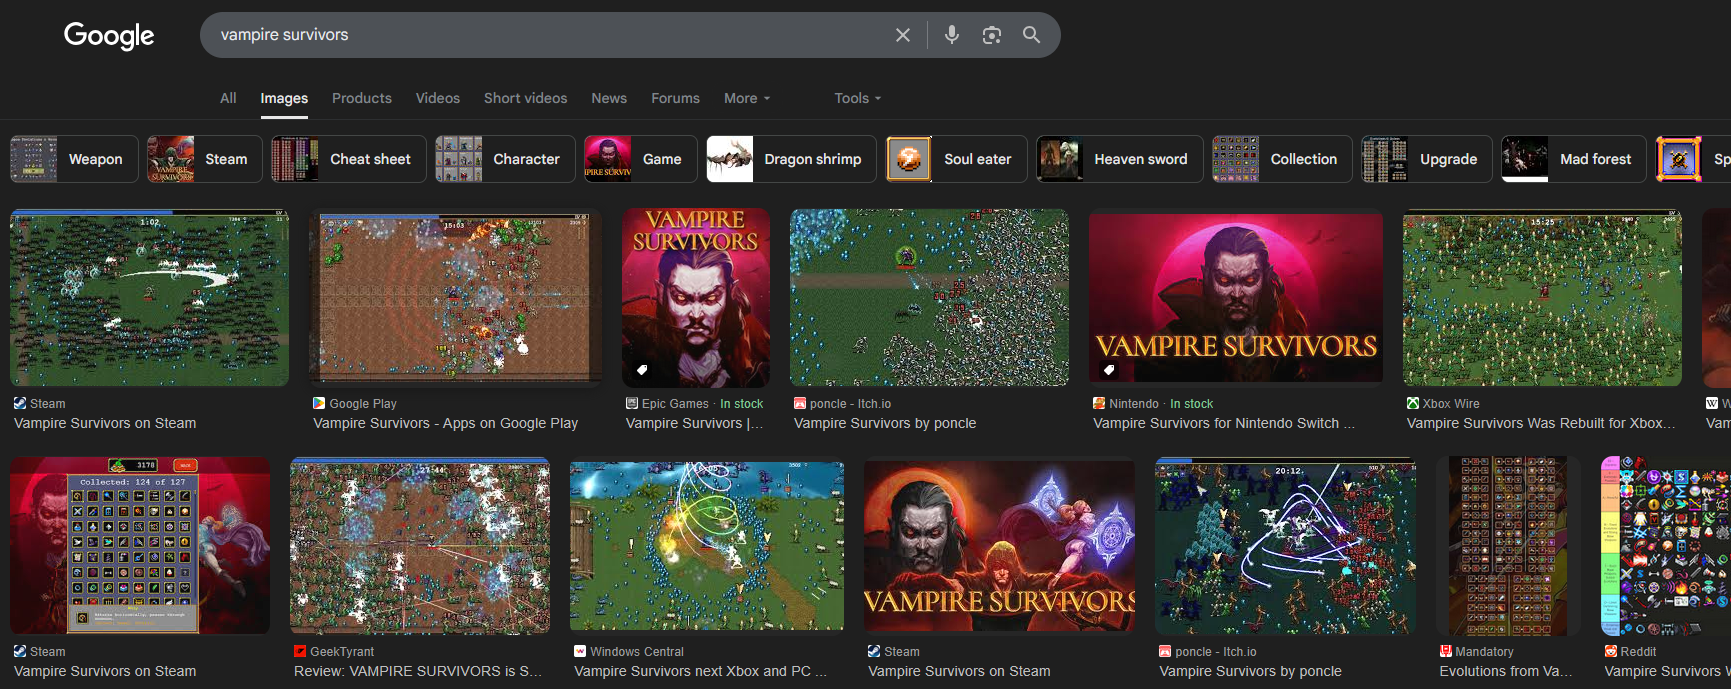Expand the More dropdown
The width and height of the screenshot is (1731, 689).
pos(747,98)
